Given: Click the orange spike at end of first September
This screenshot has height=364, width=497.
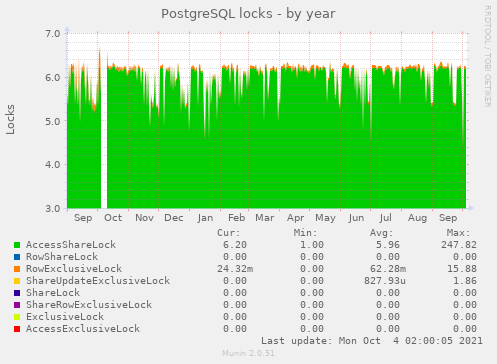Looking at the screenshot, I should (99, 58).
